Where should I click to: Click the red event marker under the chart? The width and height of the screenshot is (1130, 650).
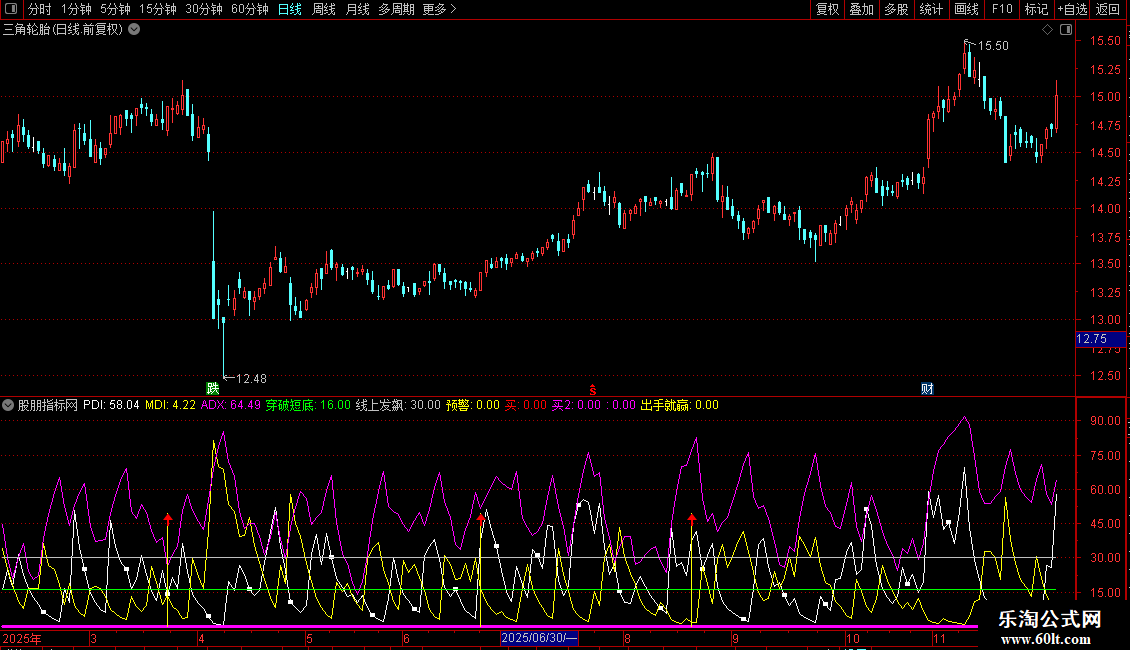pyautogui.click(x=592, y=389)
